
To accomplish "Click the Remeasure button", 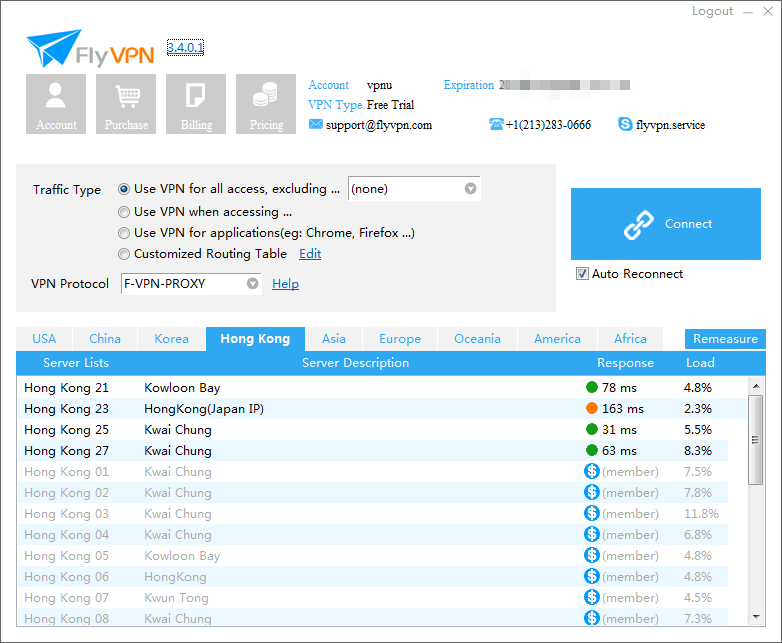I will pos(725,339).
